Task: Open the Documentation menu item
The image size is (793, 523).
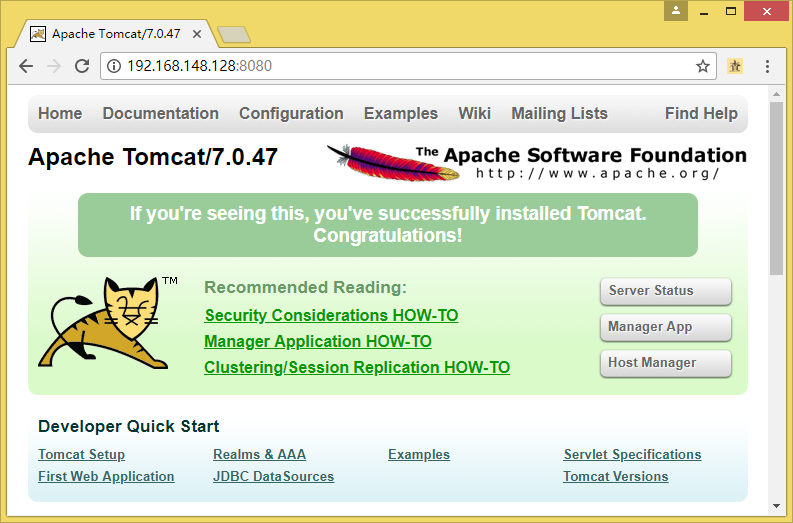Action: [x=160, y=113]
